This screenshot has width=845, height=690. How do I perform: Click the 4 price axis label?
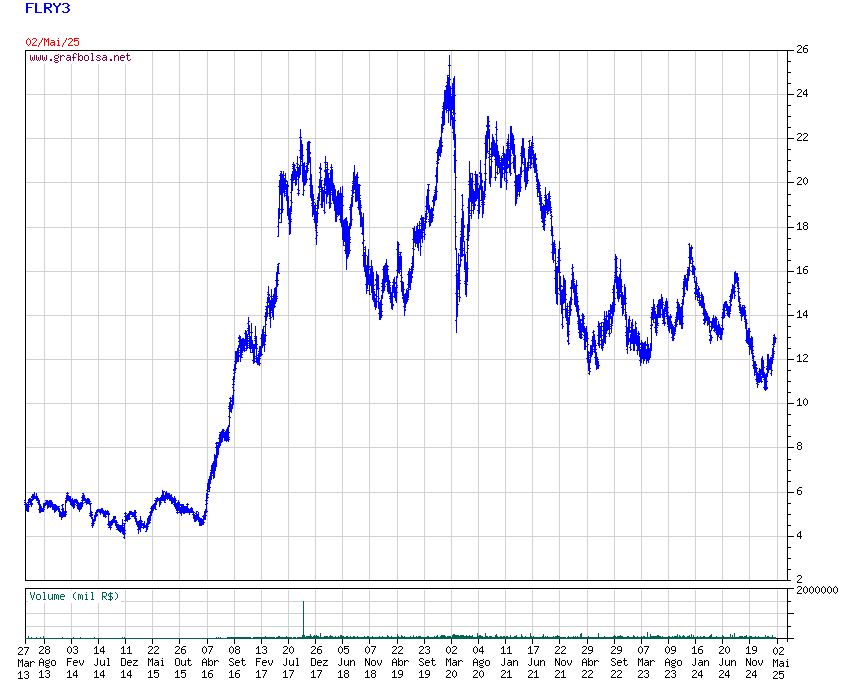(x=799, y=536)
